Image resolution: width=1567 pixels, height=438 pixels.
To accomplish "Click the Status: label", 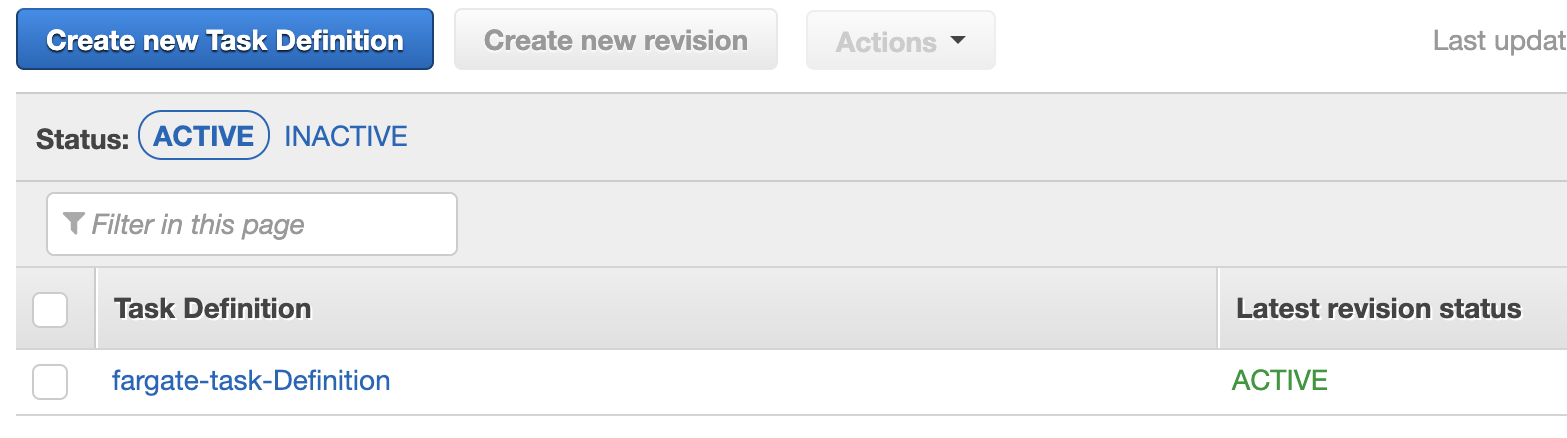I will (82, 138).
